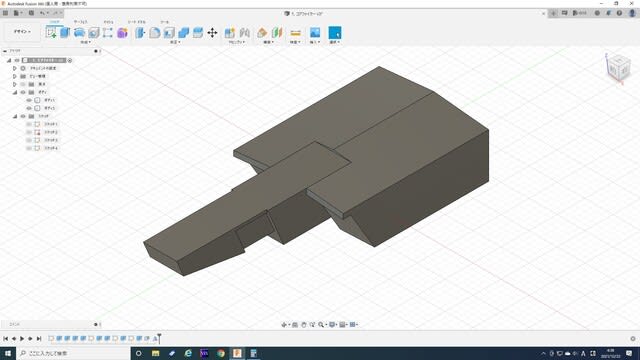
Task: Switch to the Tools tab
Action: click(x=164, y=22)
